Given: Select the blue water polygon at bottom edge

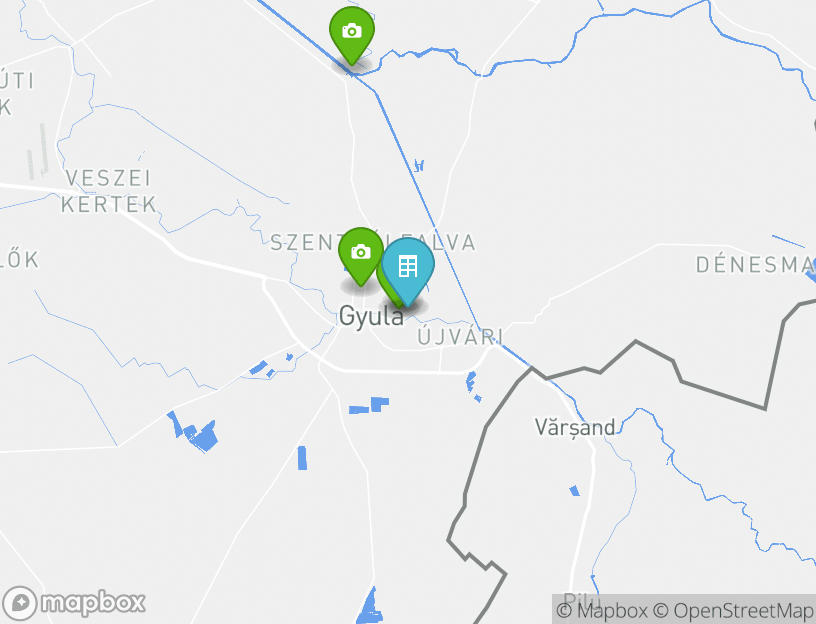Looking at the screenshot, I should [x=370, y=605].
